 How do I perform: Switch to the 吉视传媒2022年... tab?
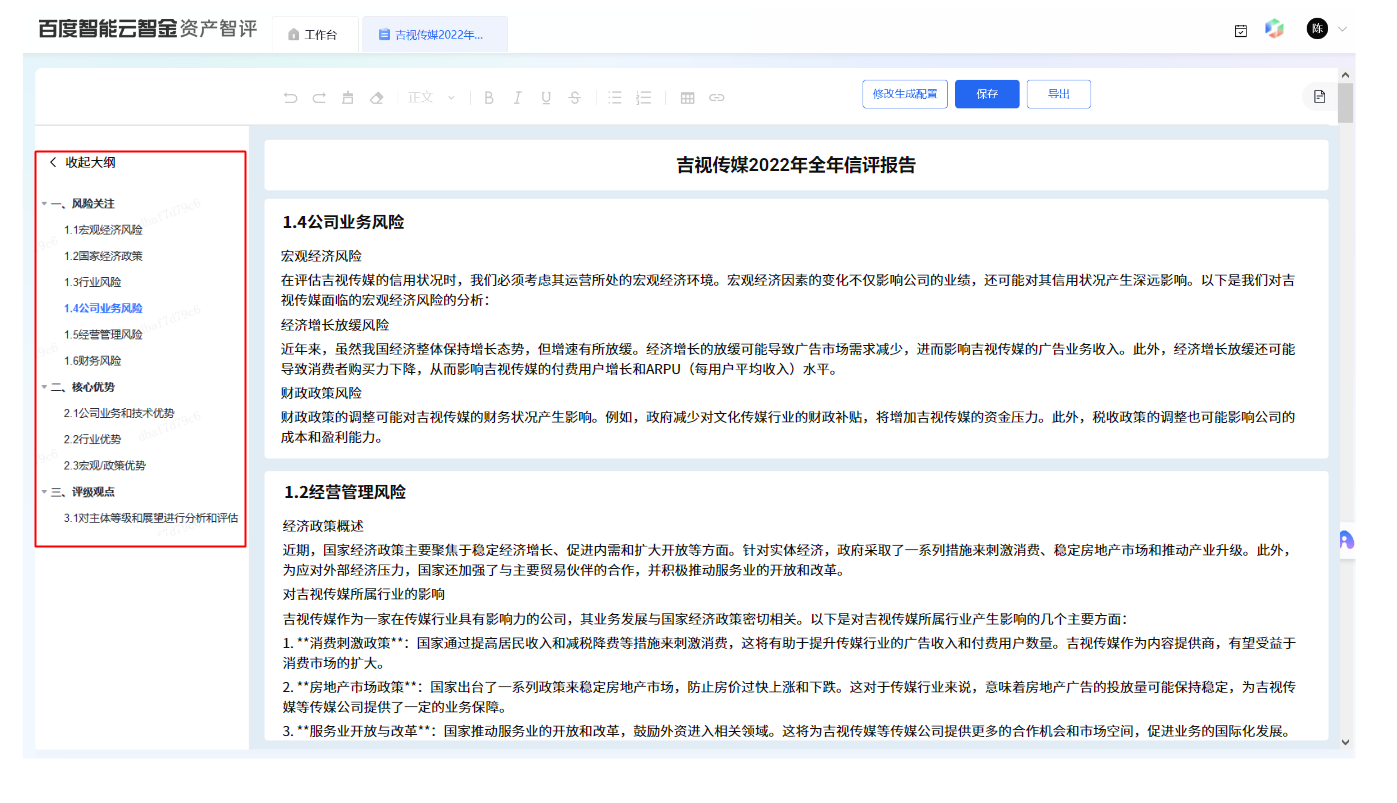pos(434,34)
